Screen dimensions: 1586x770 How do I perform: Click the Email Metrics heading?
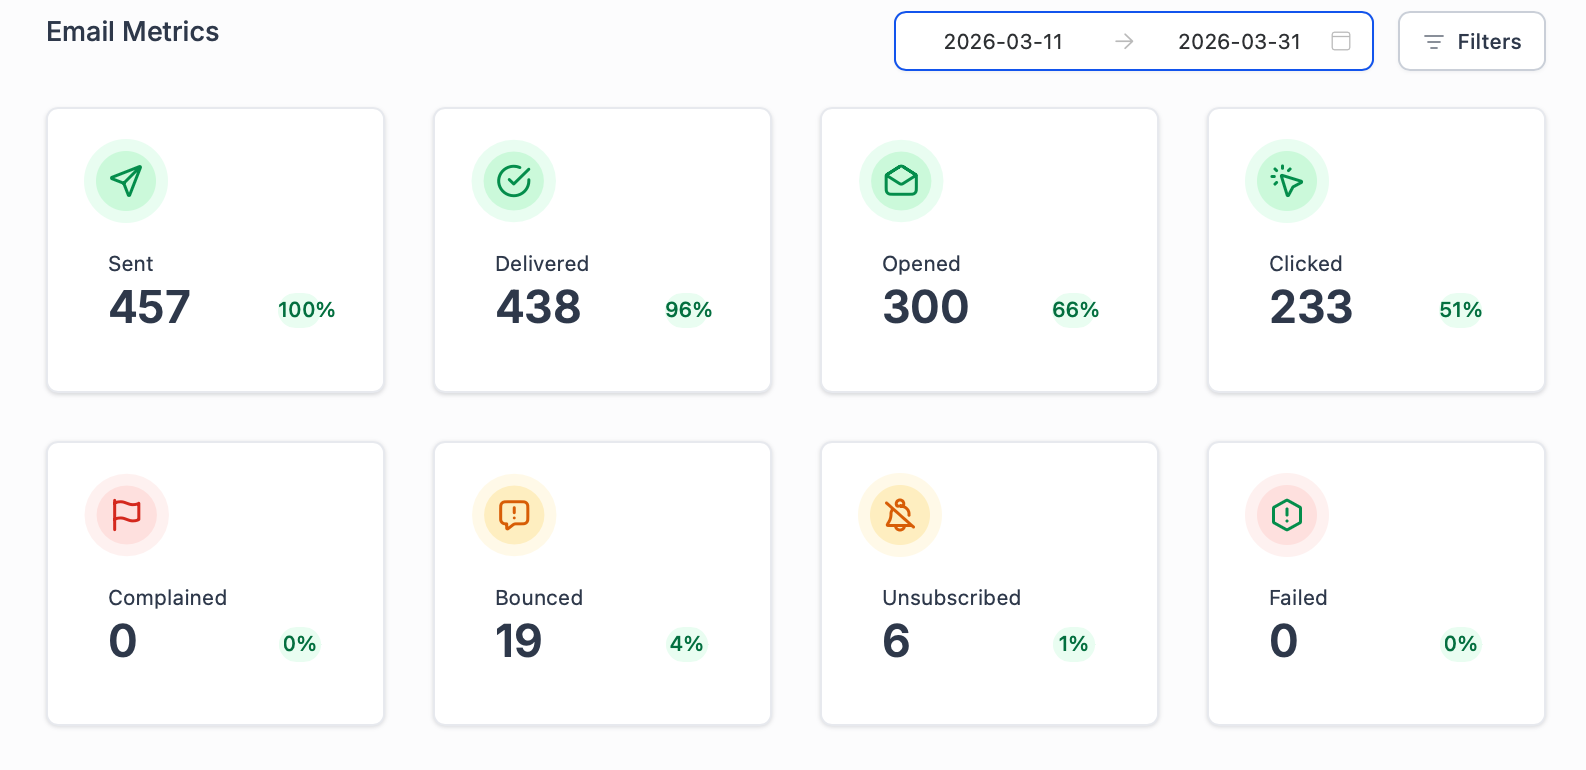(x=132, y=31)
